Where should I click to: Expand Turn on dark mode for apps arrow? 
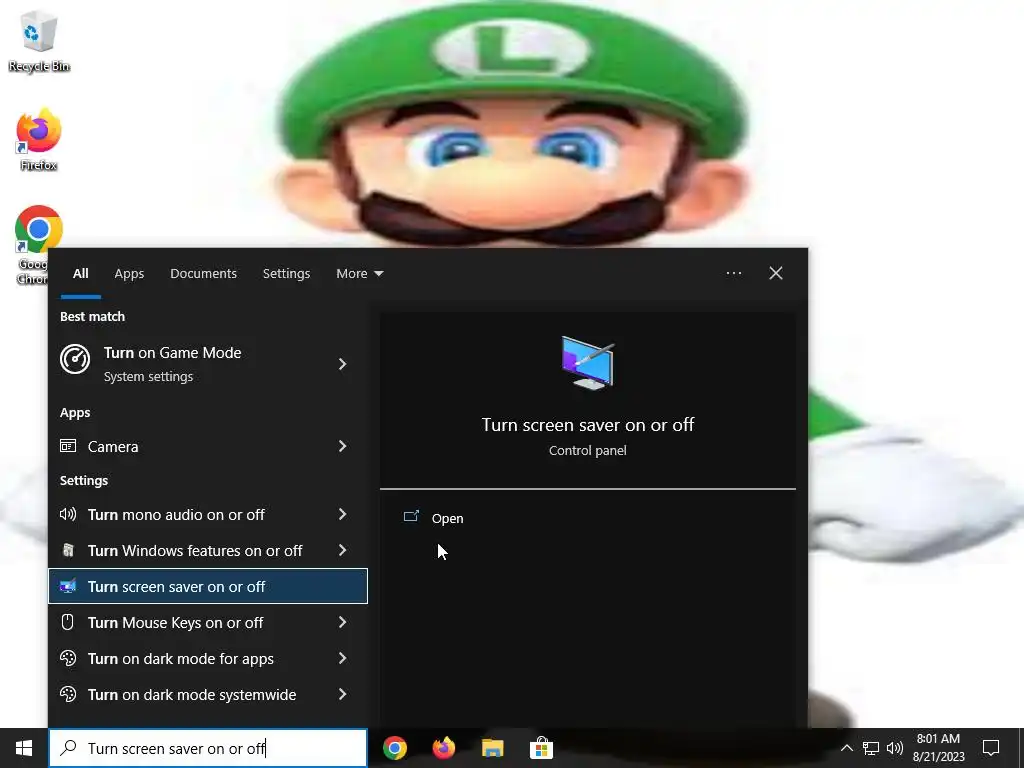342,658
